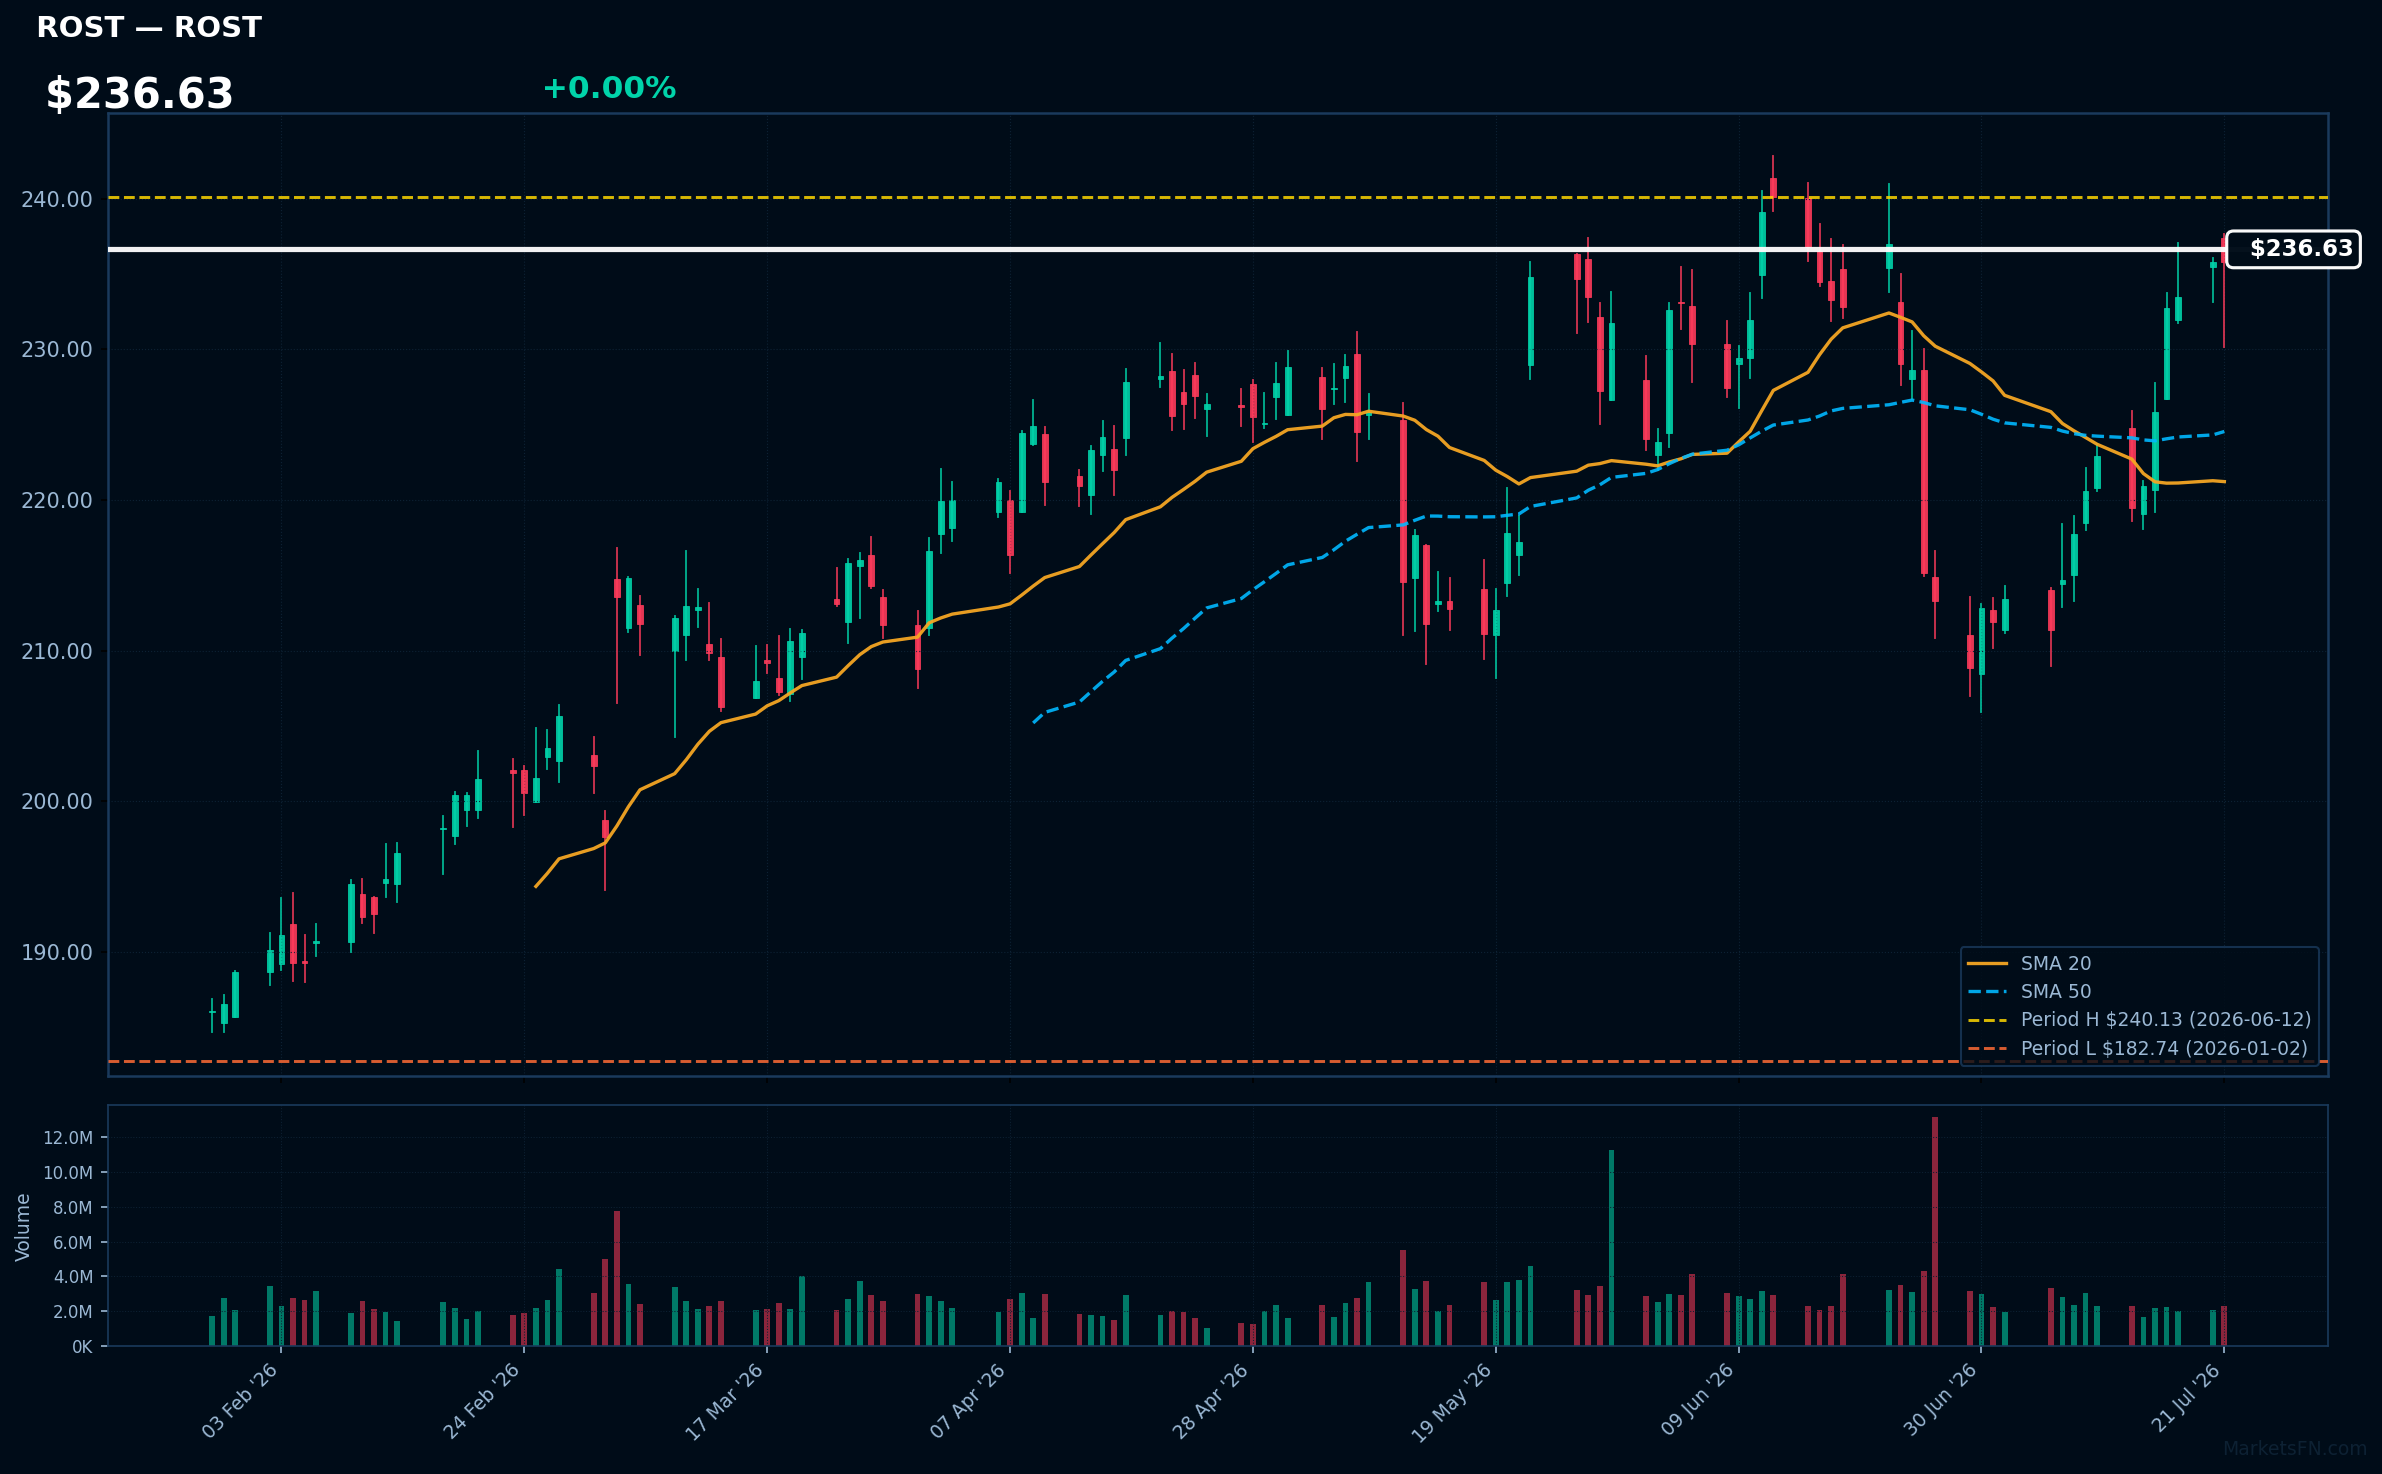
Task: Click the 6.0M volume axis label
Action: (x=73, y=1243)
